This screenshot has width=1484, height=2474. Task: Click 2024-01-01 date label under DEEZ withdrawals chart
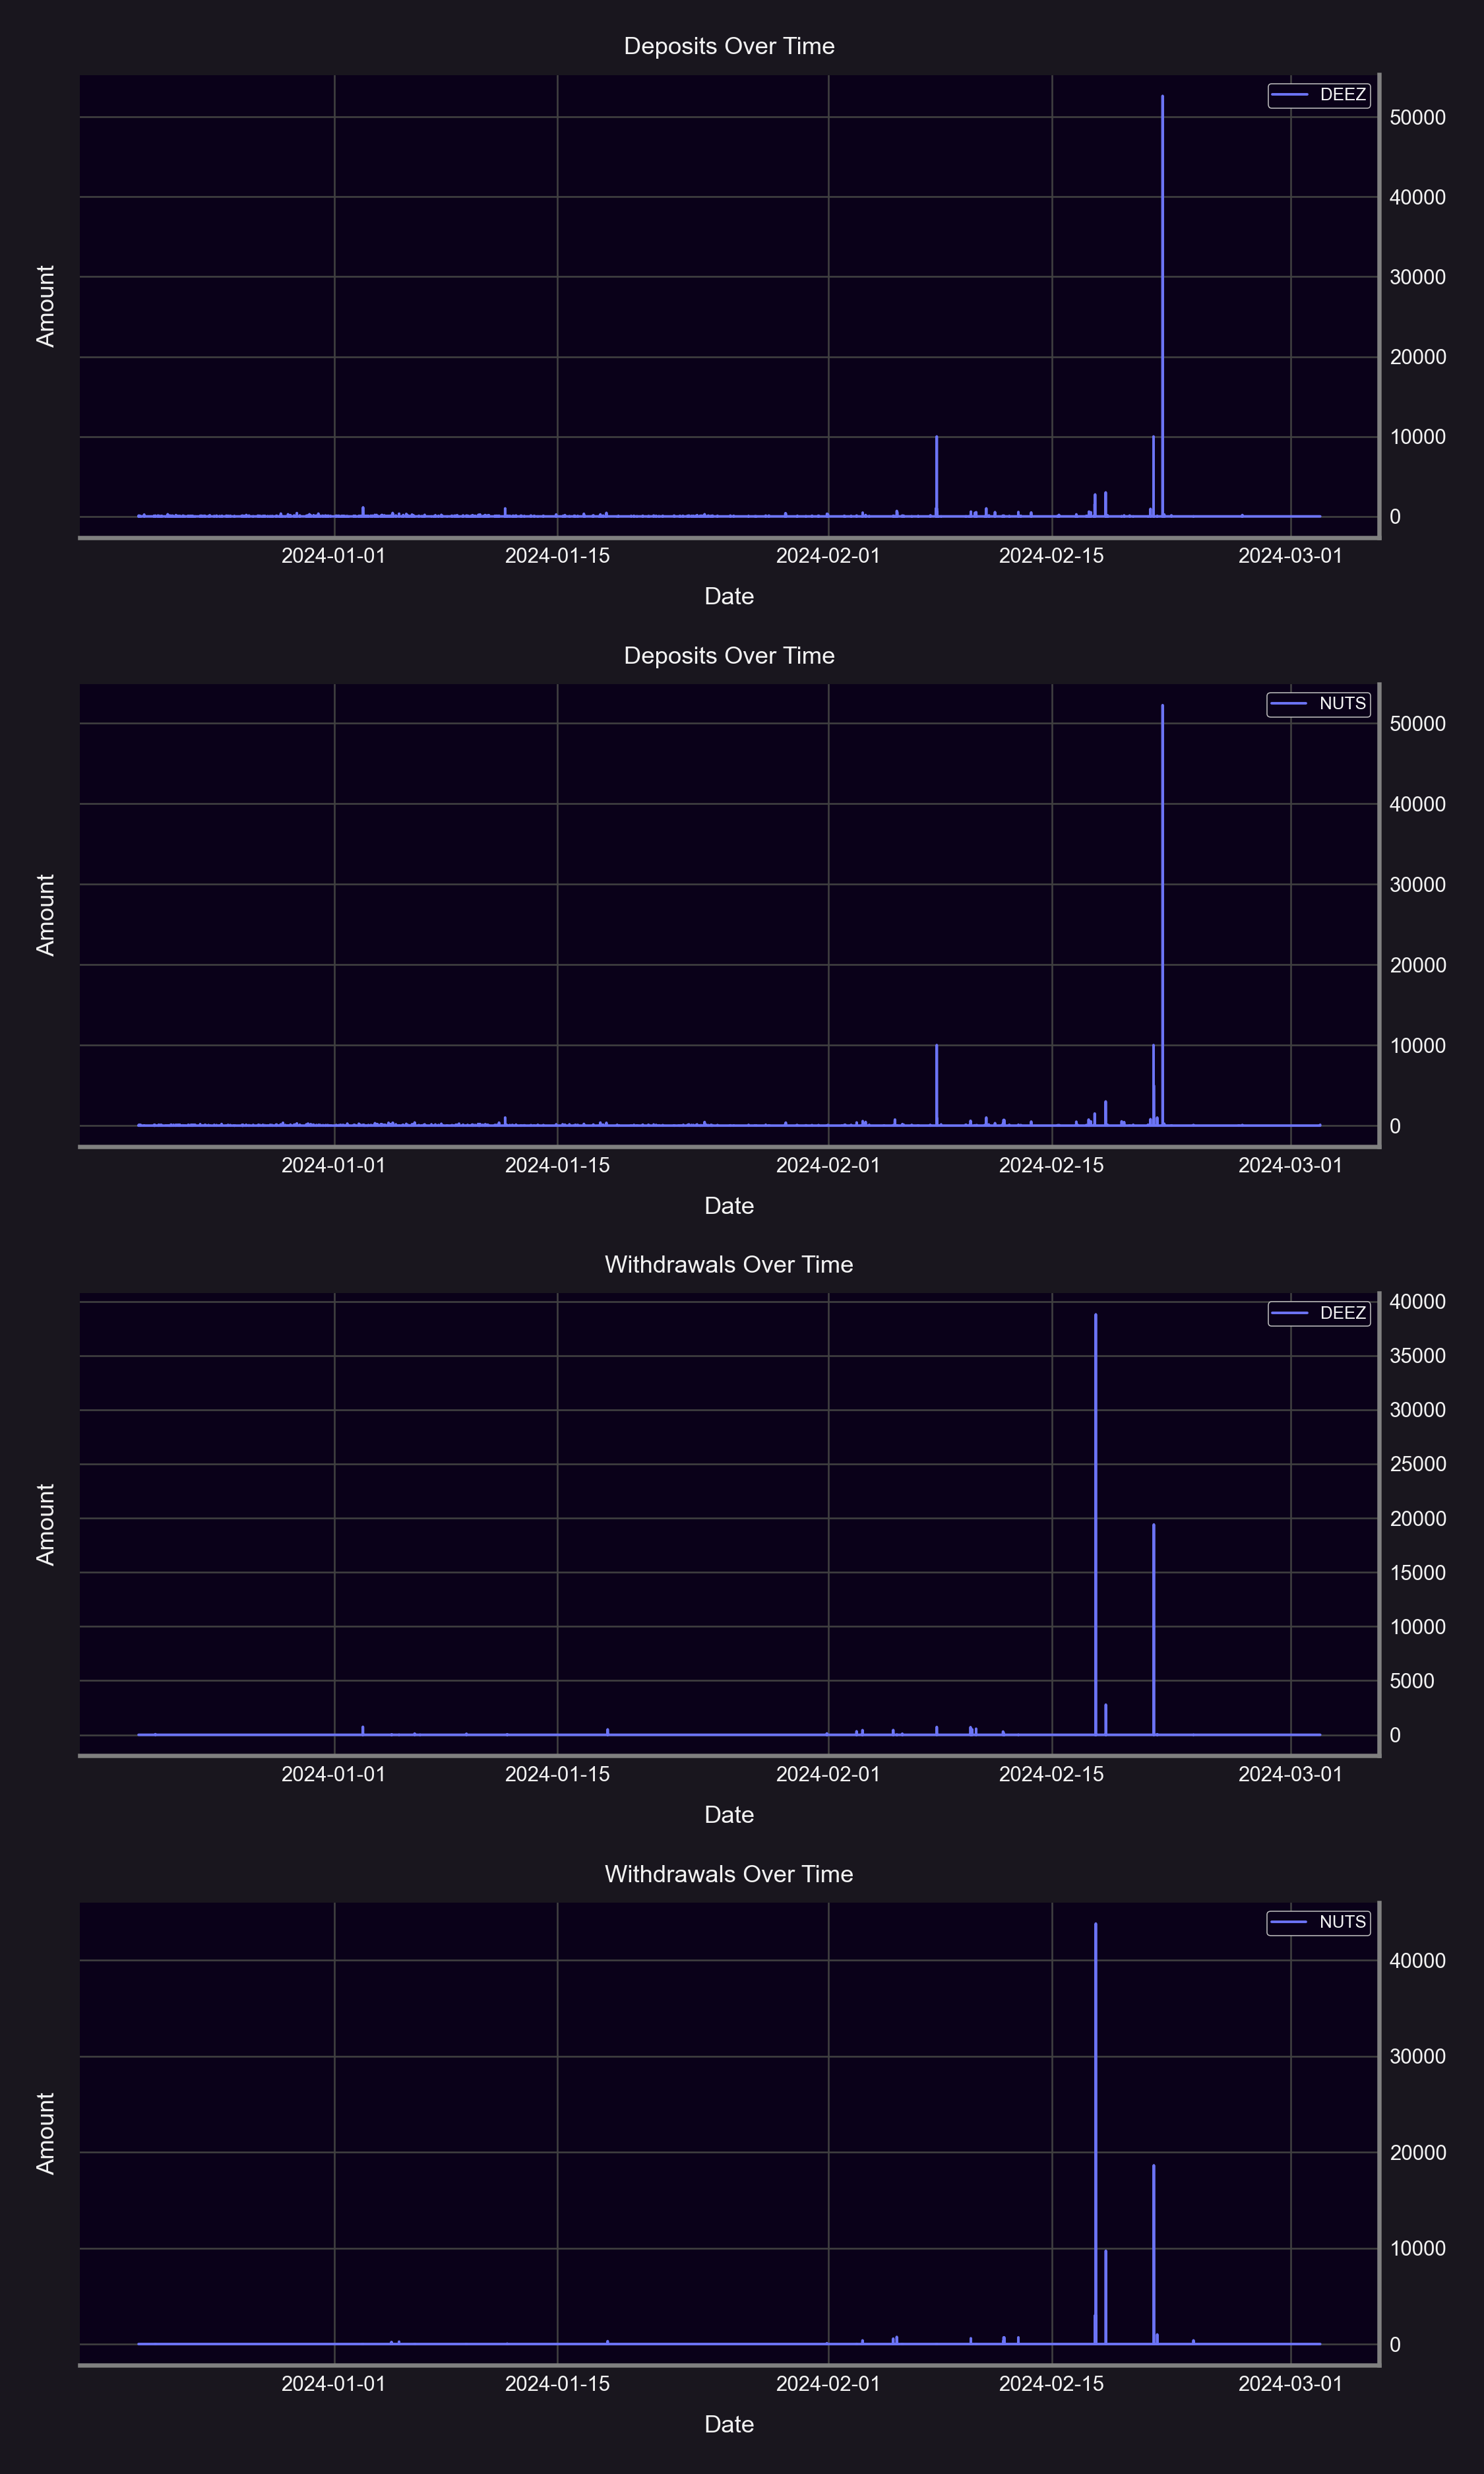tap(333, 1774)
